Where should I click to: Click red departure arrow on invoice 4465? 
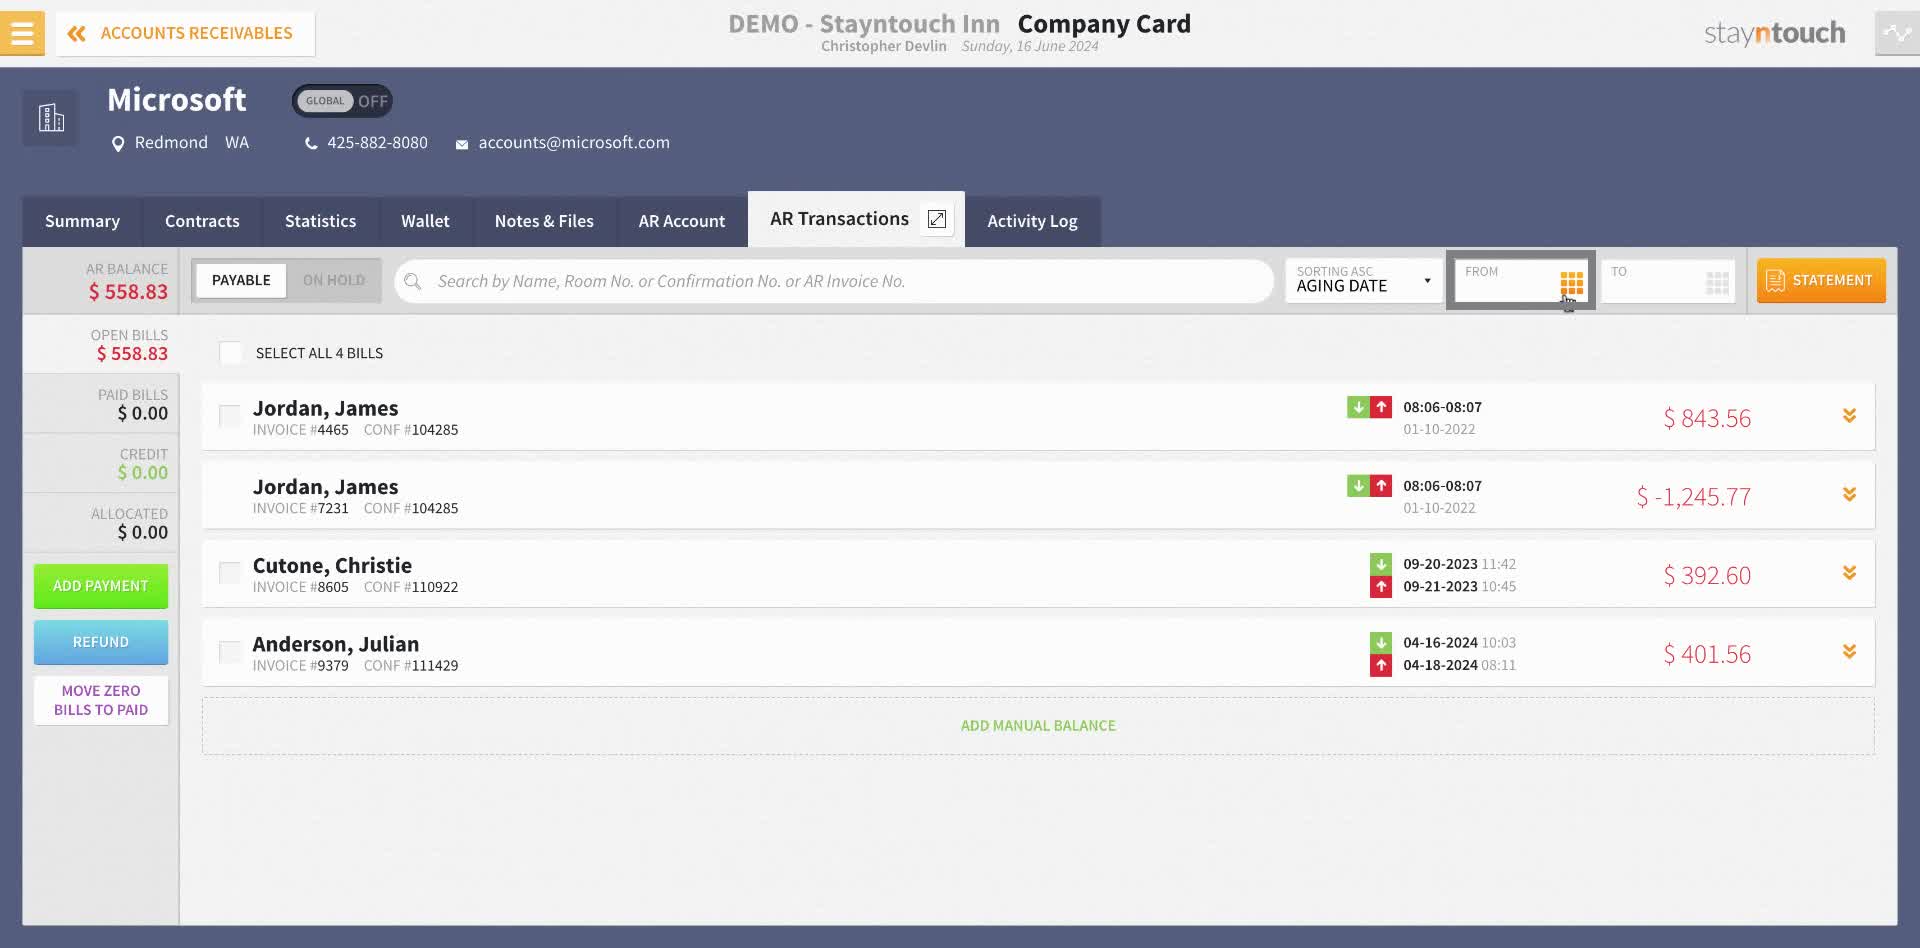pos(1381,407)
